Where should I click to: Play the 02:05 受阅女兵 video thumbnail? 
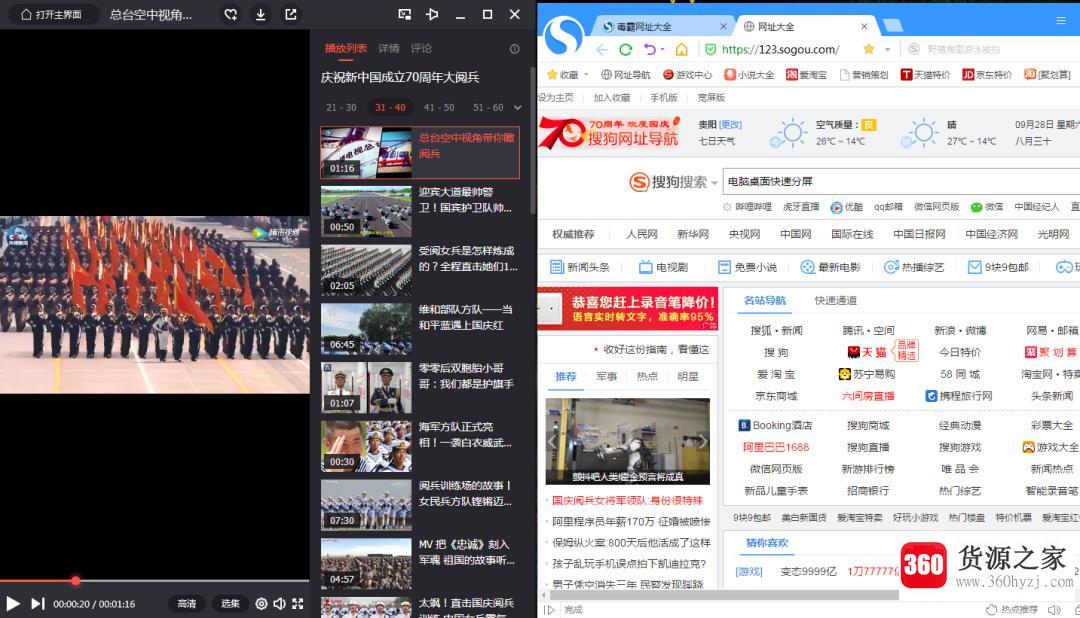(366, 269)
